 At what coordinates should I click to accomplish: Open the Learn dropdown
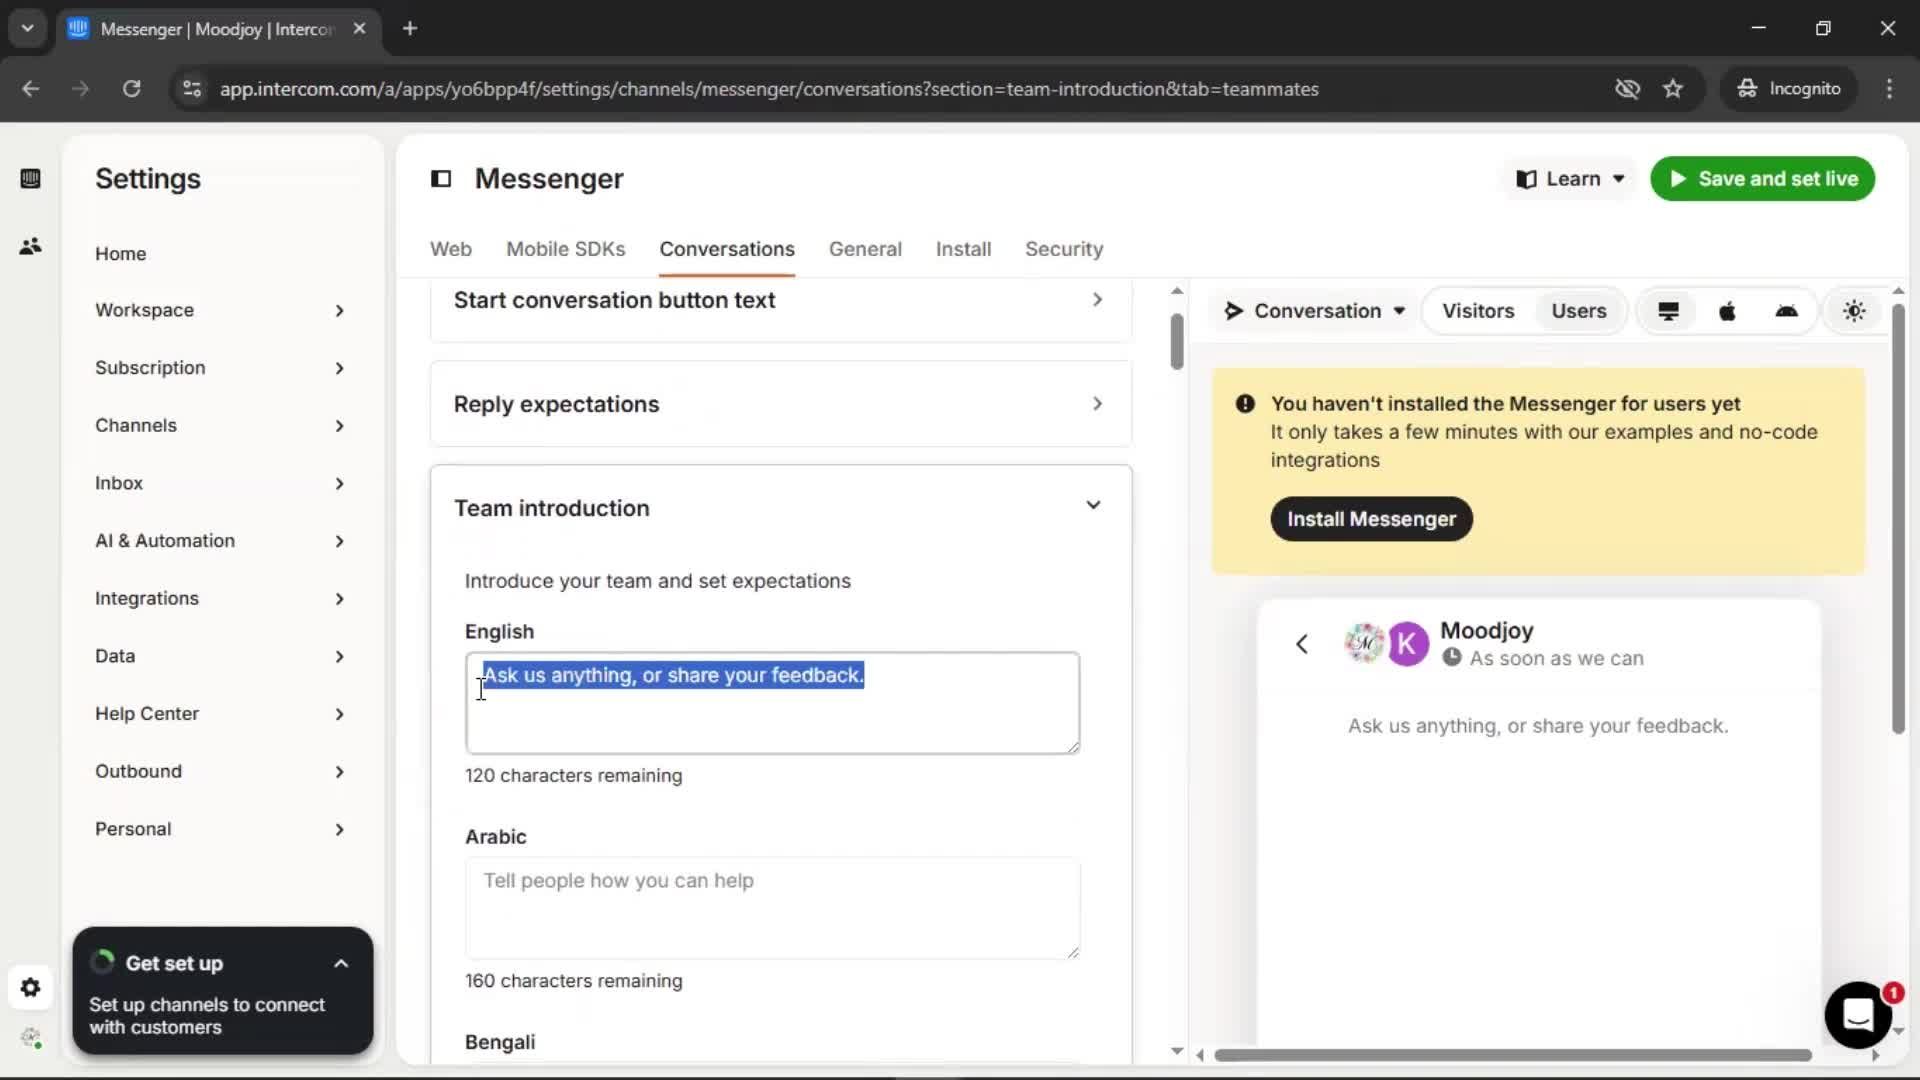click(1571, 179)
